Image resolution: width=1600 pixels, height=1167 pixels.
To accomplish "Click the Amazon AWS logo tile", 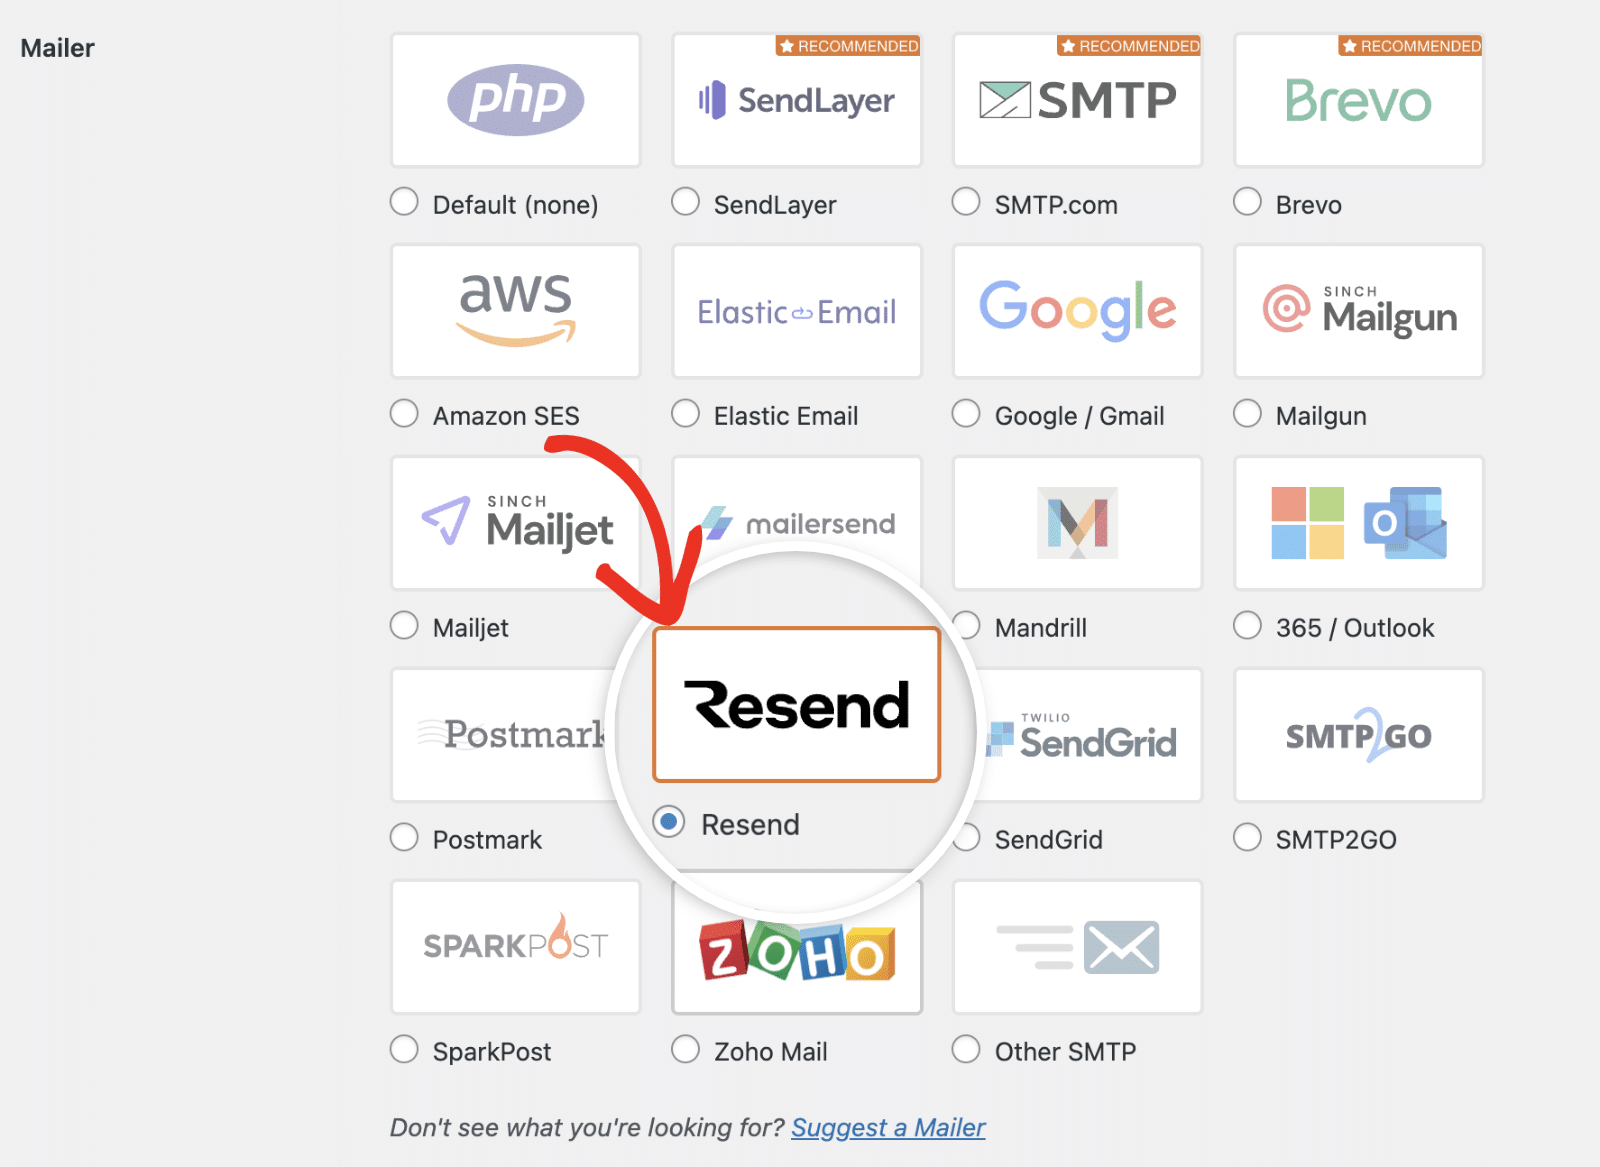I will point(515,311).
